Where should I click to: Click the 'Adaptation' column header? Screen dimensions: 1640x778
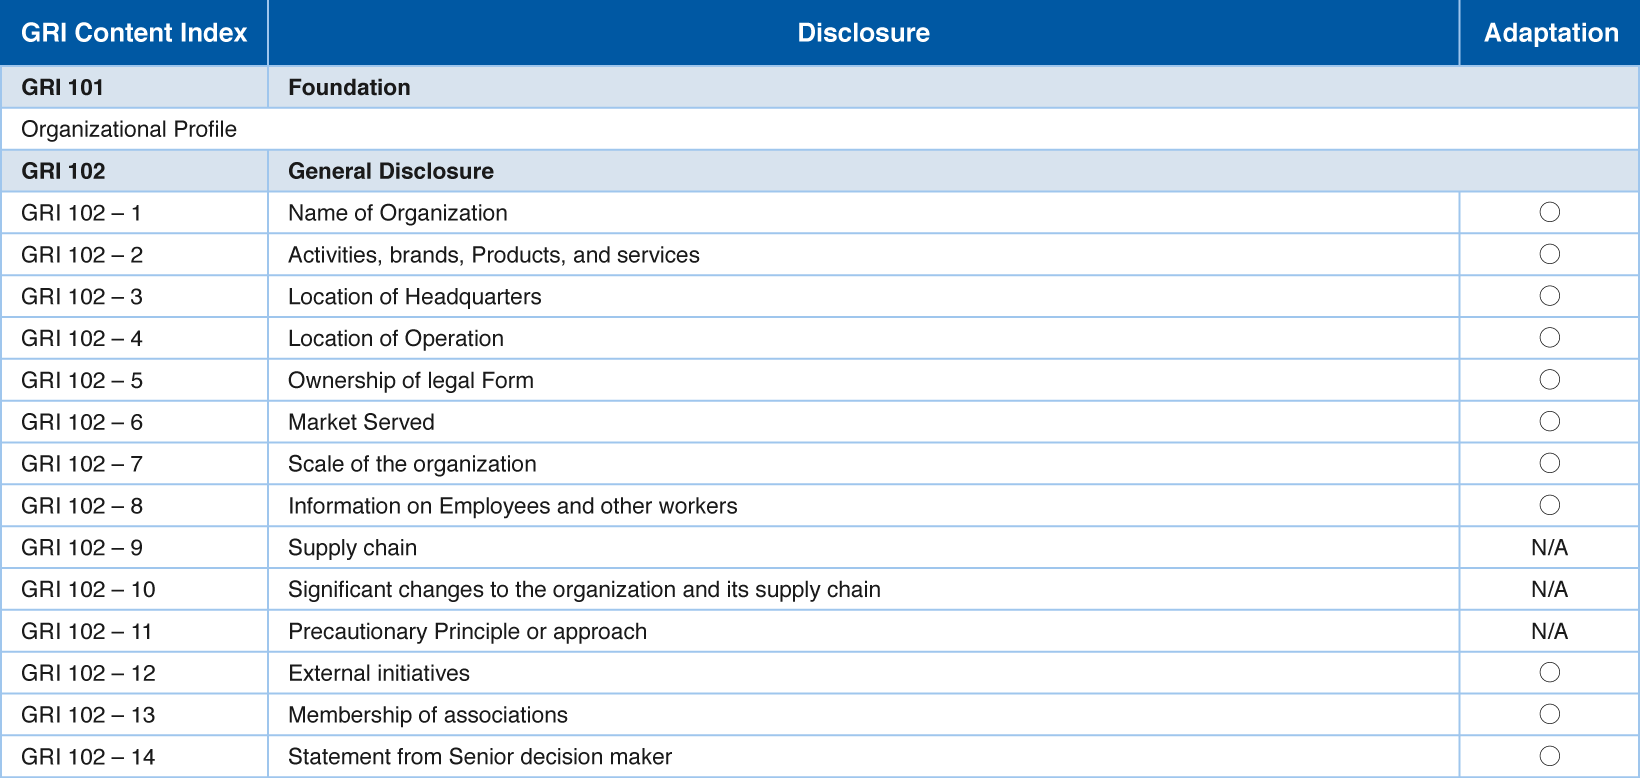click(x=1550, y=33)
